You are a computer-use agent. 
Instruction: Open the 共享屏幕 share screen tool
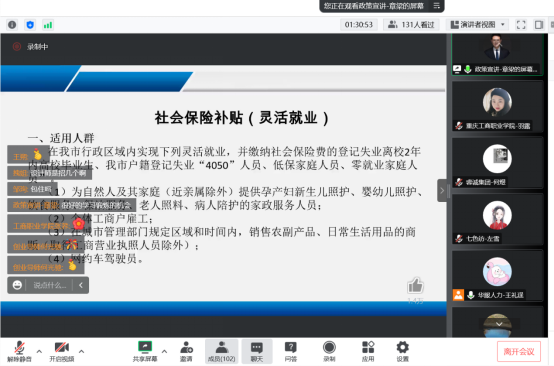coord(145,352)
